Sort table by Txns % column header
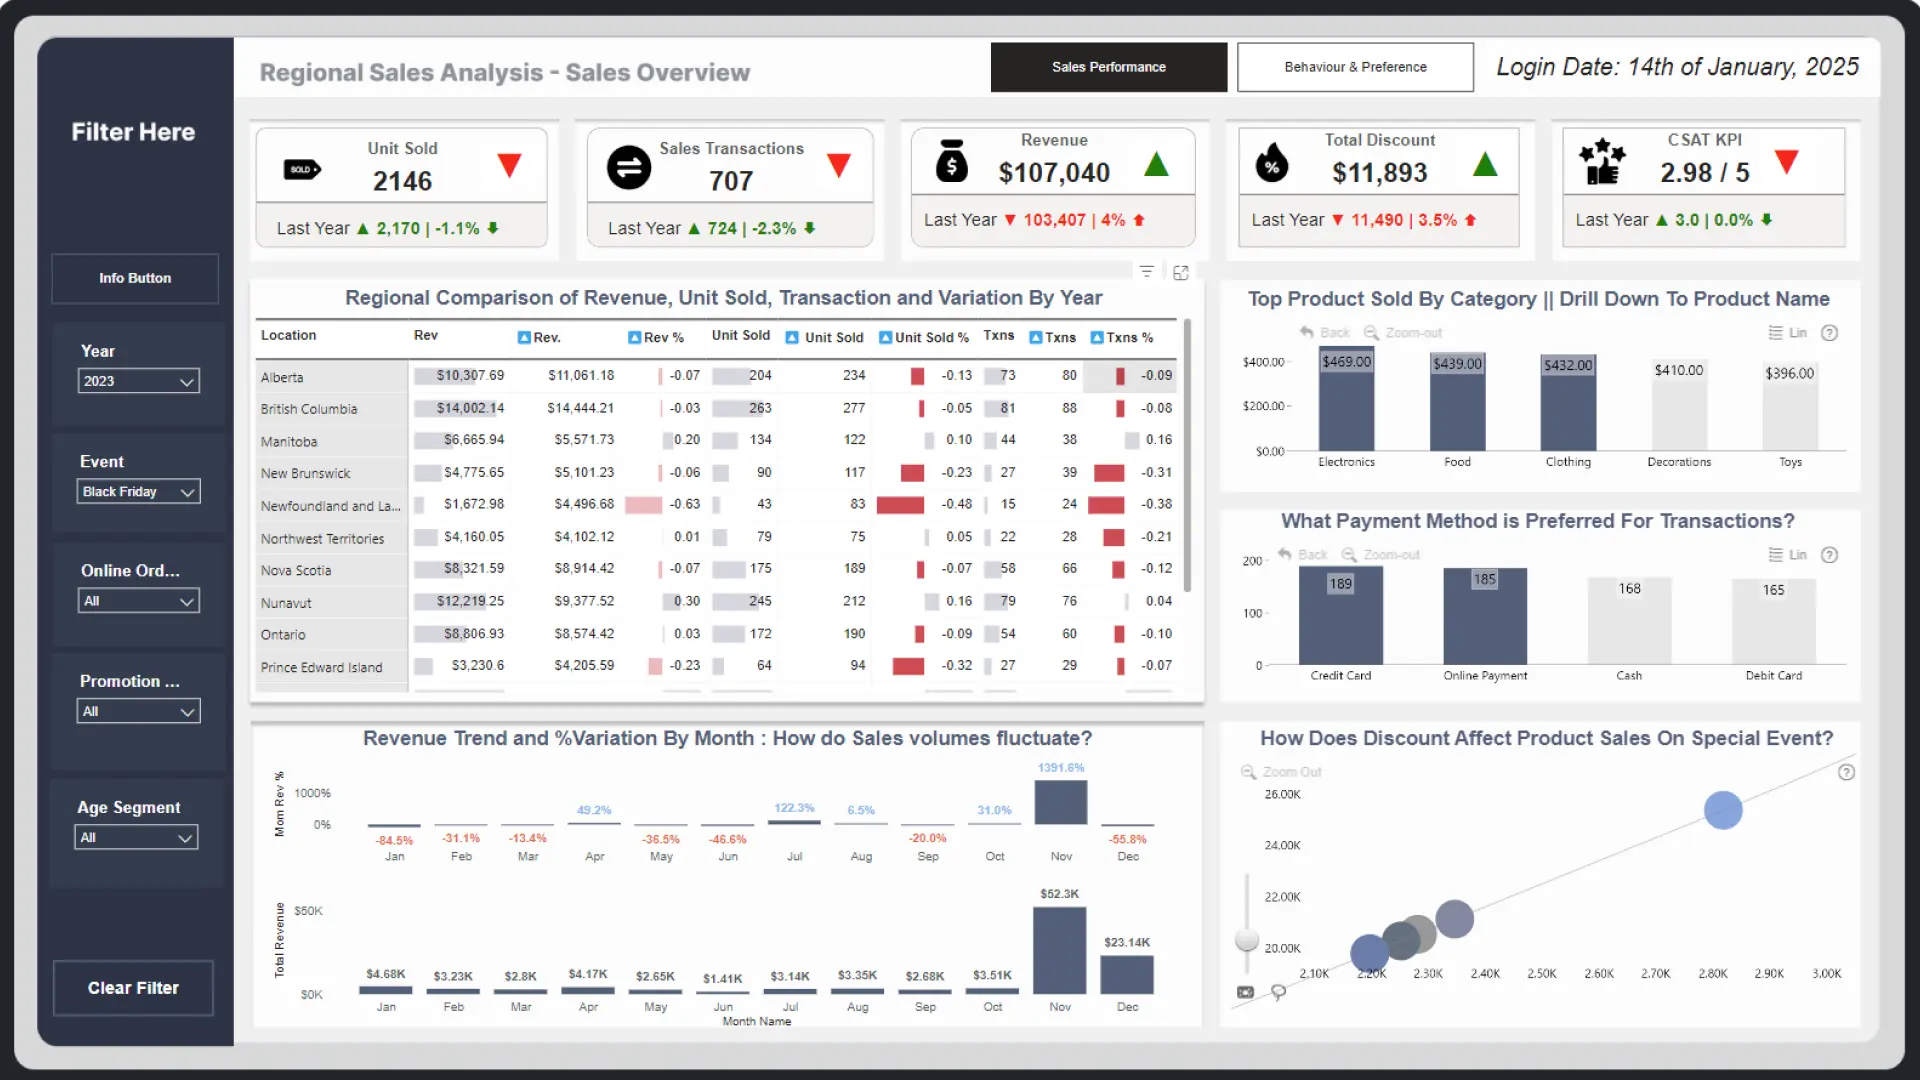This screenshot has width=1920, height=1080. pyautogui.click(x=1122, y=337)
